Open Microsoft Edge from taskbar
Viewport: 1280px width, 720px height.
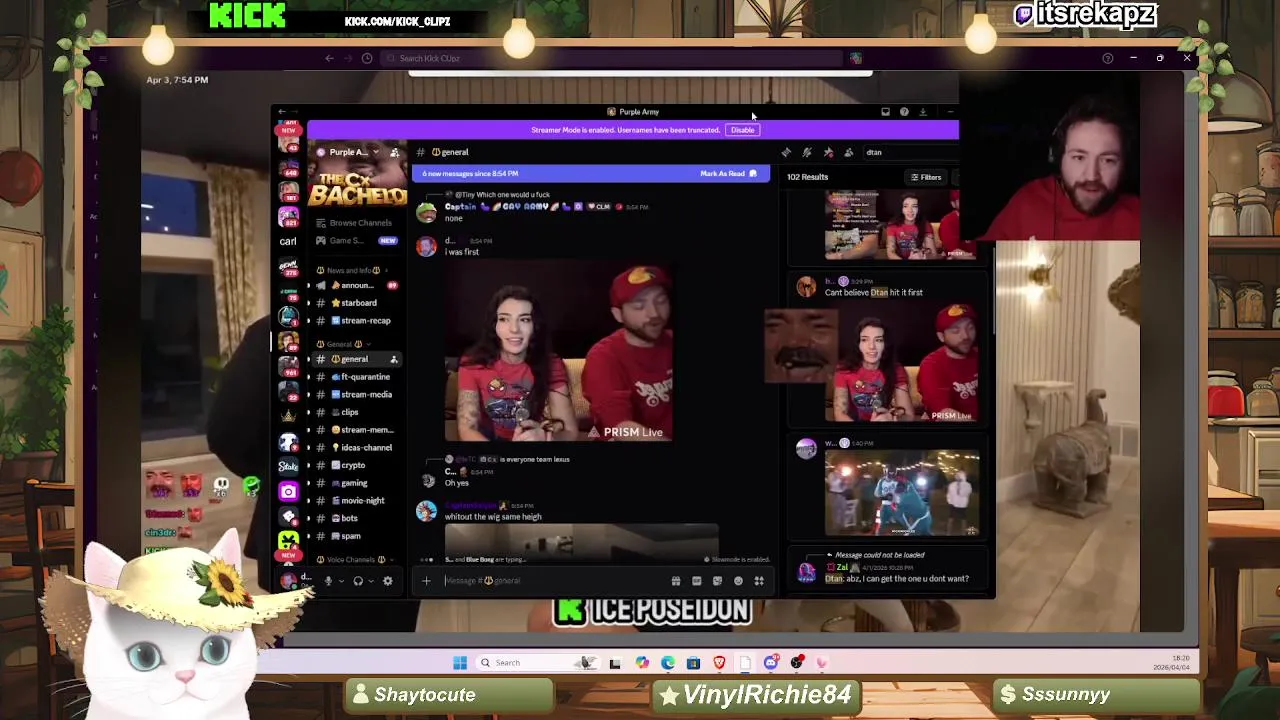(668, 663)
